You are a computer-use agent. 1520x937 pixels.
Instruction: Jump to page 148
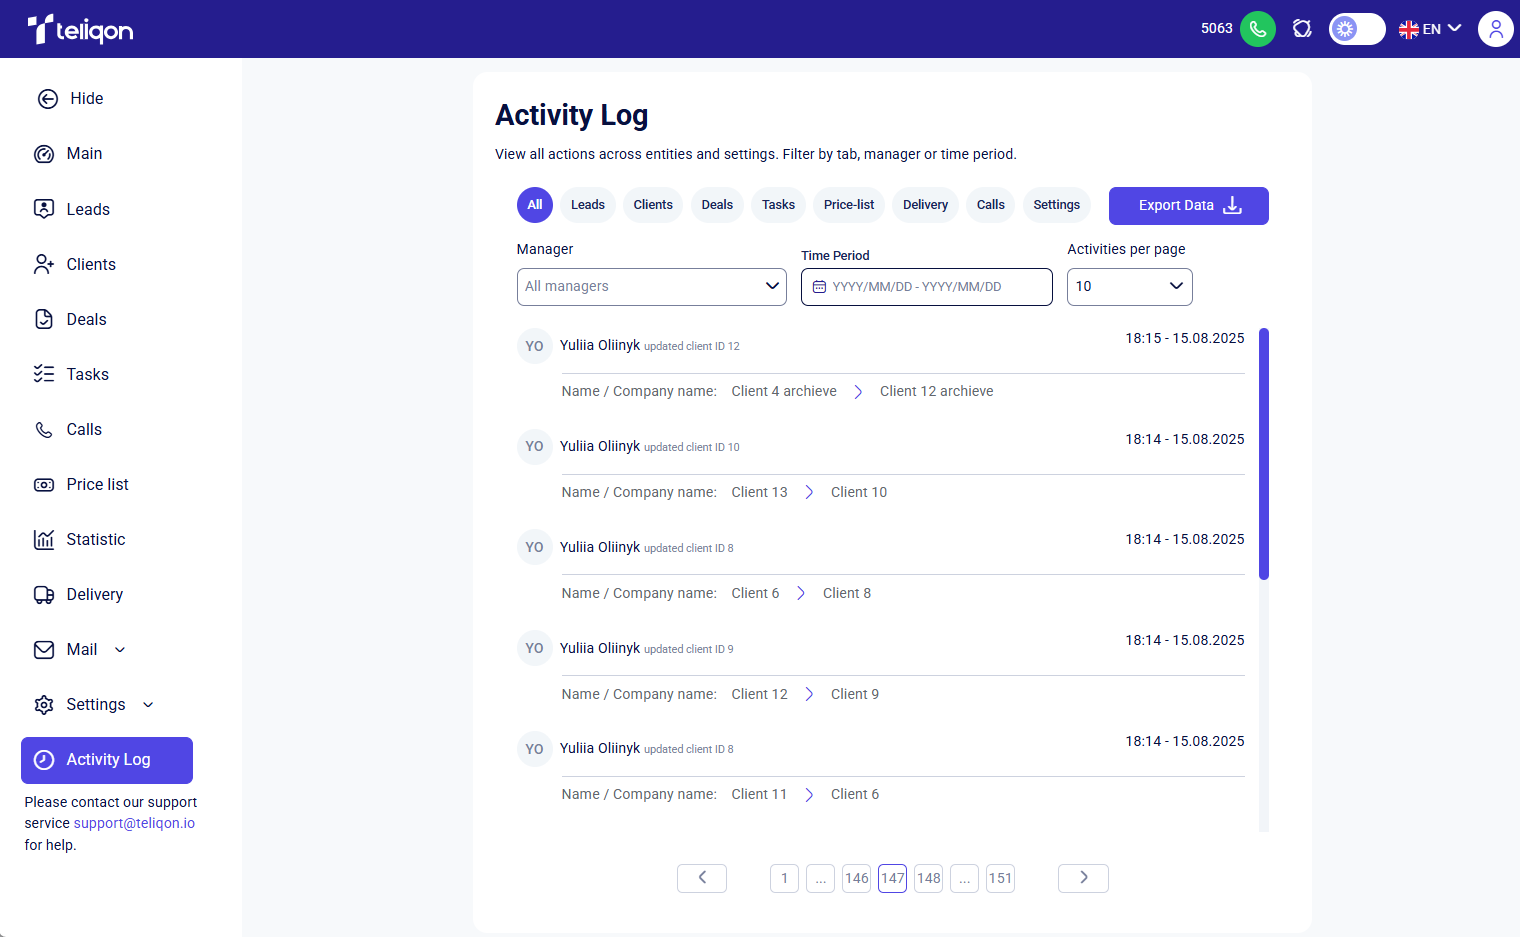[x=929, y=879]
